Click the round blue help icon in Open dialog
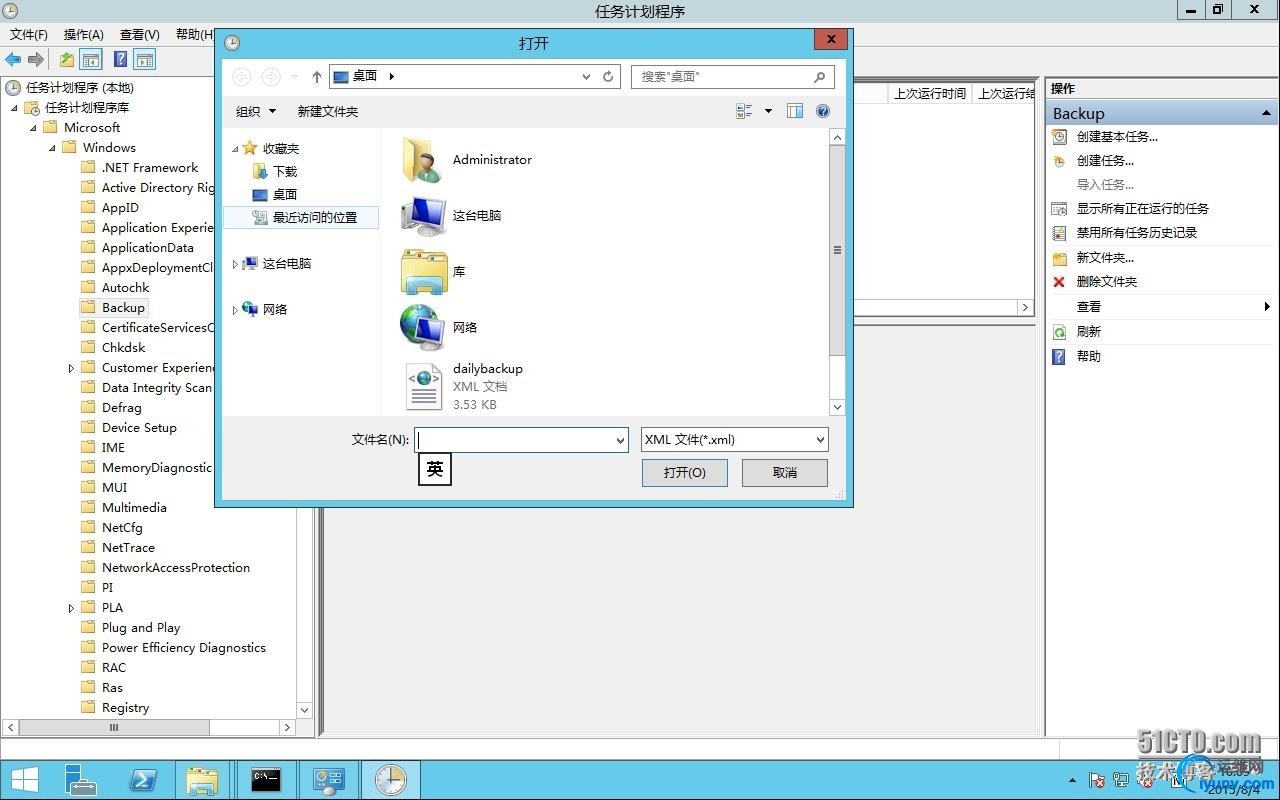This screenshot has width=1280, height=800. coord(823,111)
